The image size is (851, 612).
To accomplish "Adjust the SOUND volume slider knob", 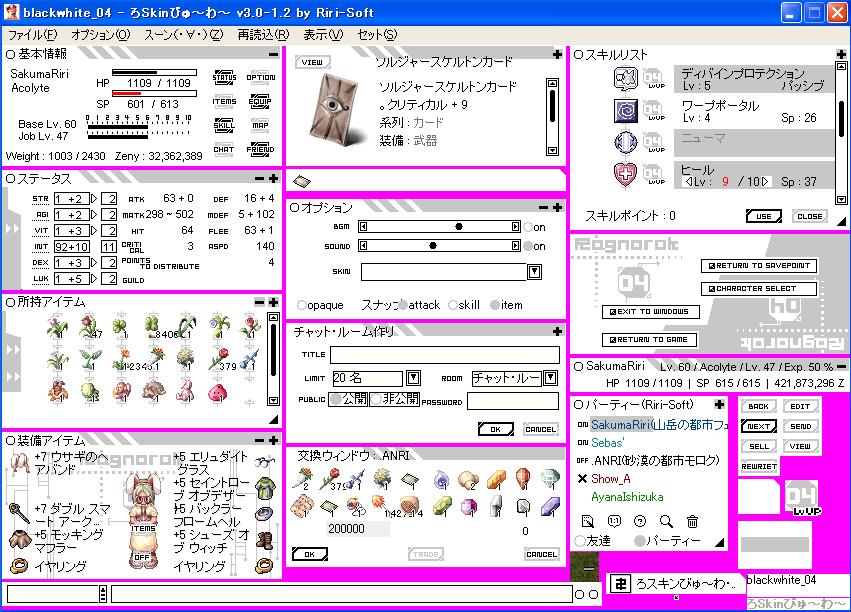I will click(x=433, y=246).
